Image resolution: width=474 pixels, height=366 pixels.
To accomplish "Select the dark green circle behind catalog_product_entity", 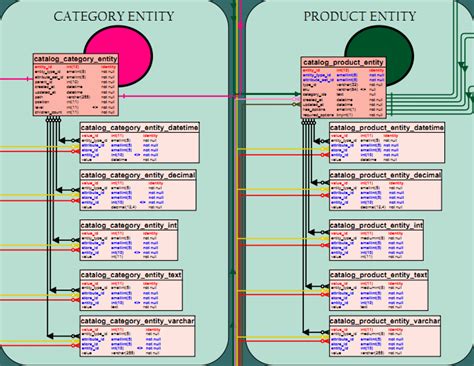I will point(379,55).
